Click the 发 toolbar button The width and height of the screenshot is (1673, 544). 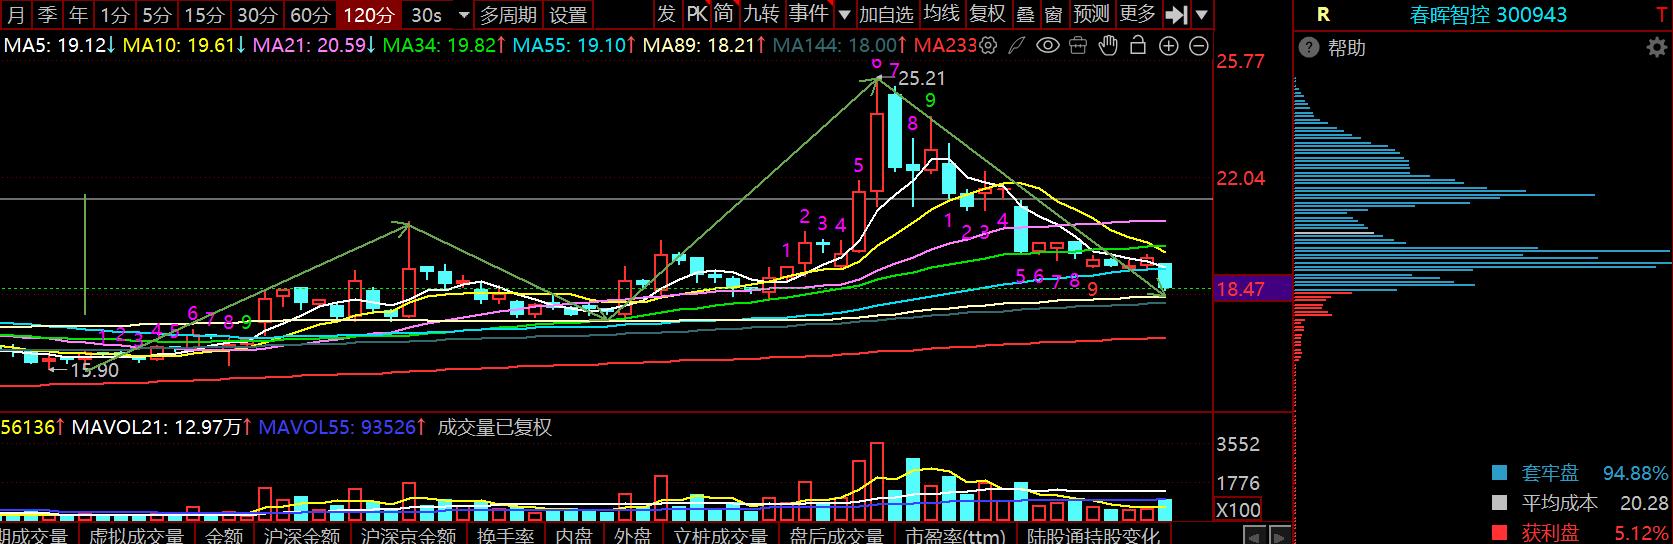667,14
